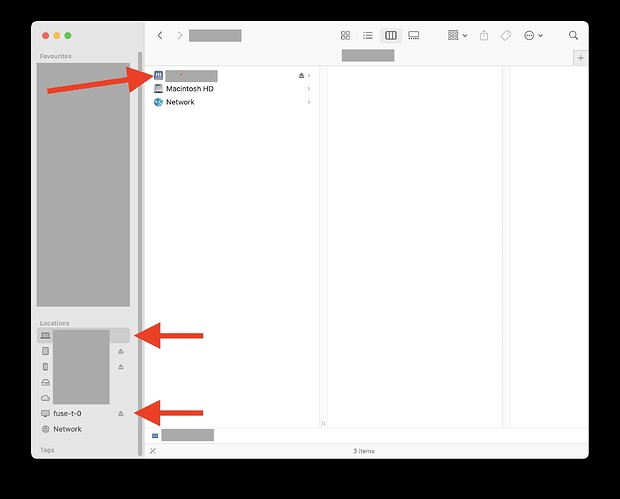Eject the fuse-t-0 volume

pyautogui.click(x=121, y=413)
